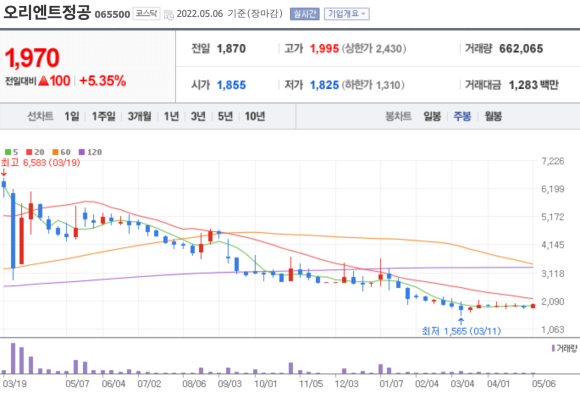Select the 3개월 line chart tab
Image resolution: width=580 pixels, height=393 pixels.
click(139, 117)
